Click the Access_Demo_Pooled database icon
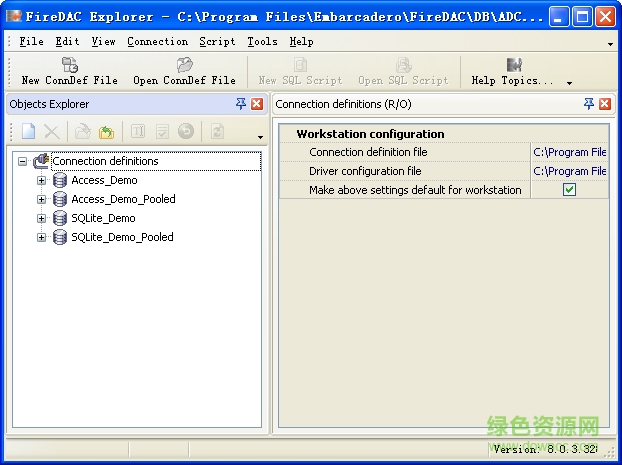 click(60, 199)
